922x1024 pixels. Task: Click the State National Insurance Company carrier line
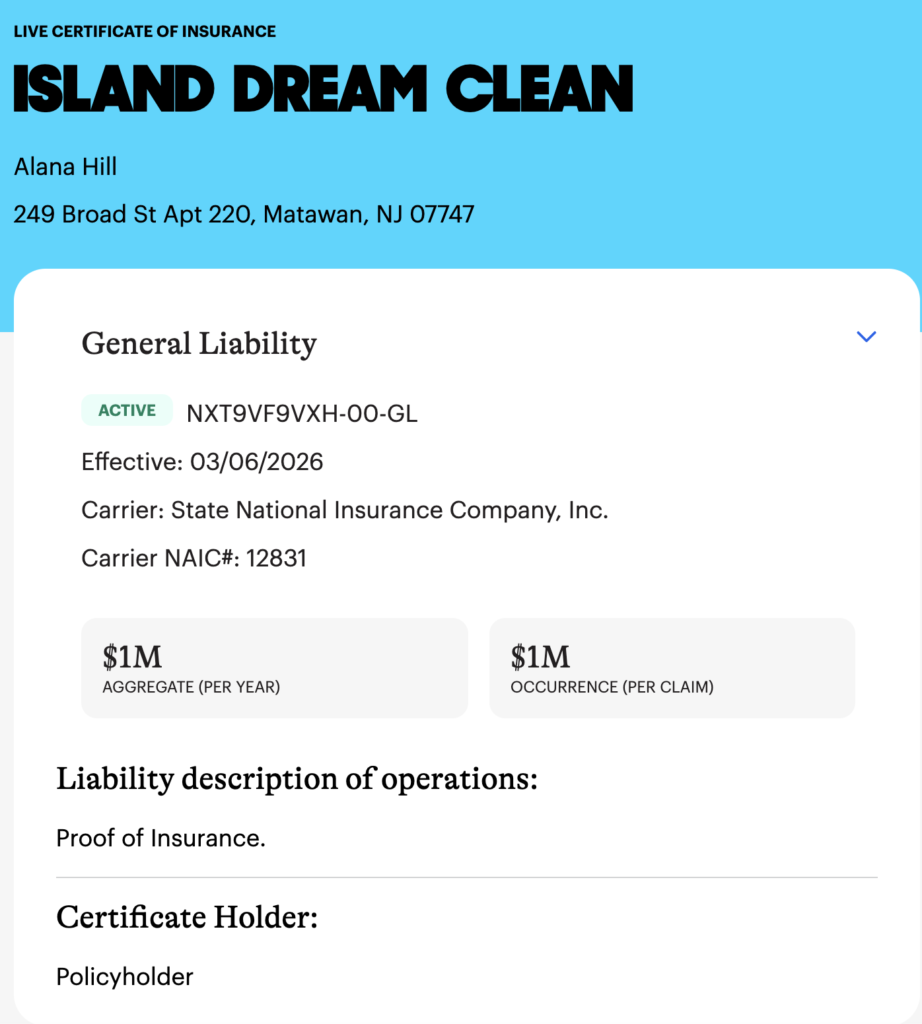[344, 510]
